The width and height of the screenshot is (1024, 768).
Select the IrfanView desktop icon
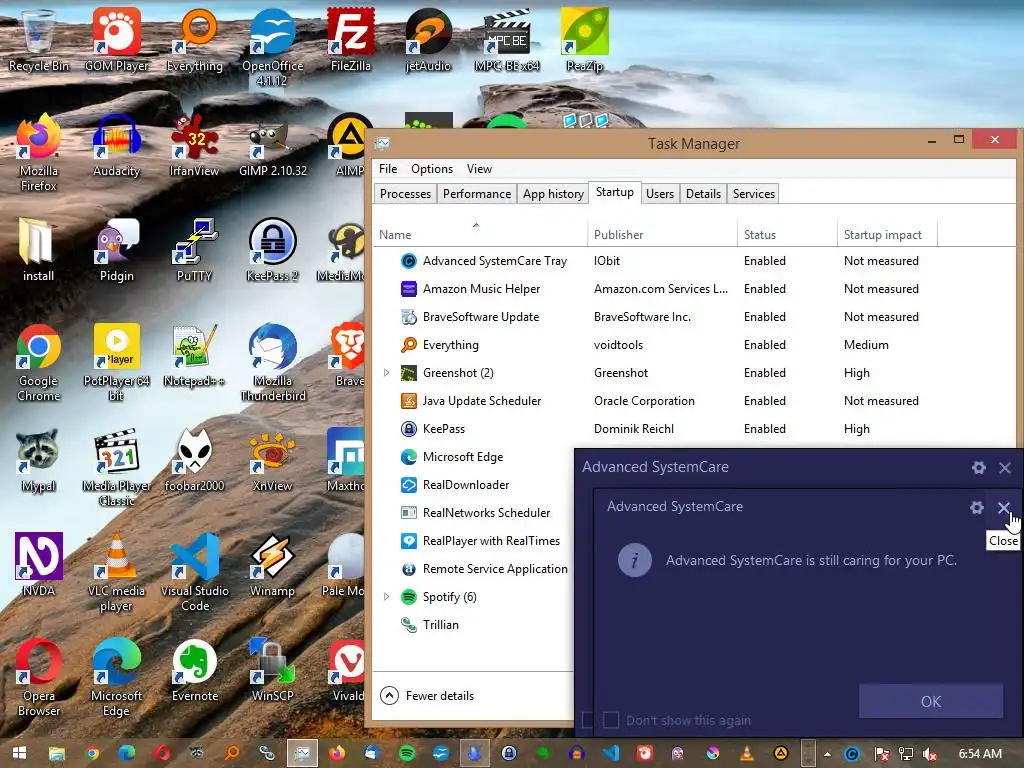coord(194,145)
